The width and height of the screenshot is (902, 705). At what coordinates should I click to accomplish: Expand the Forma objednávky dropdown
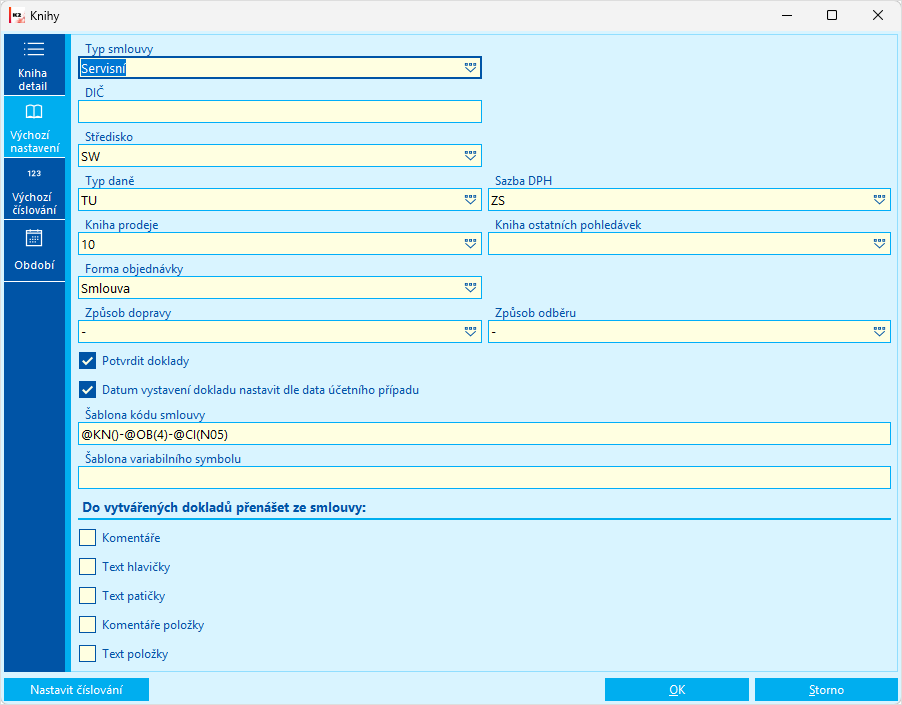click(471, 288)
